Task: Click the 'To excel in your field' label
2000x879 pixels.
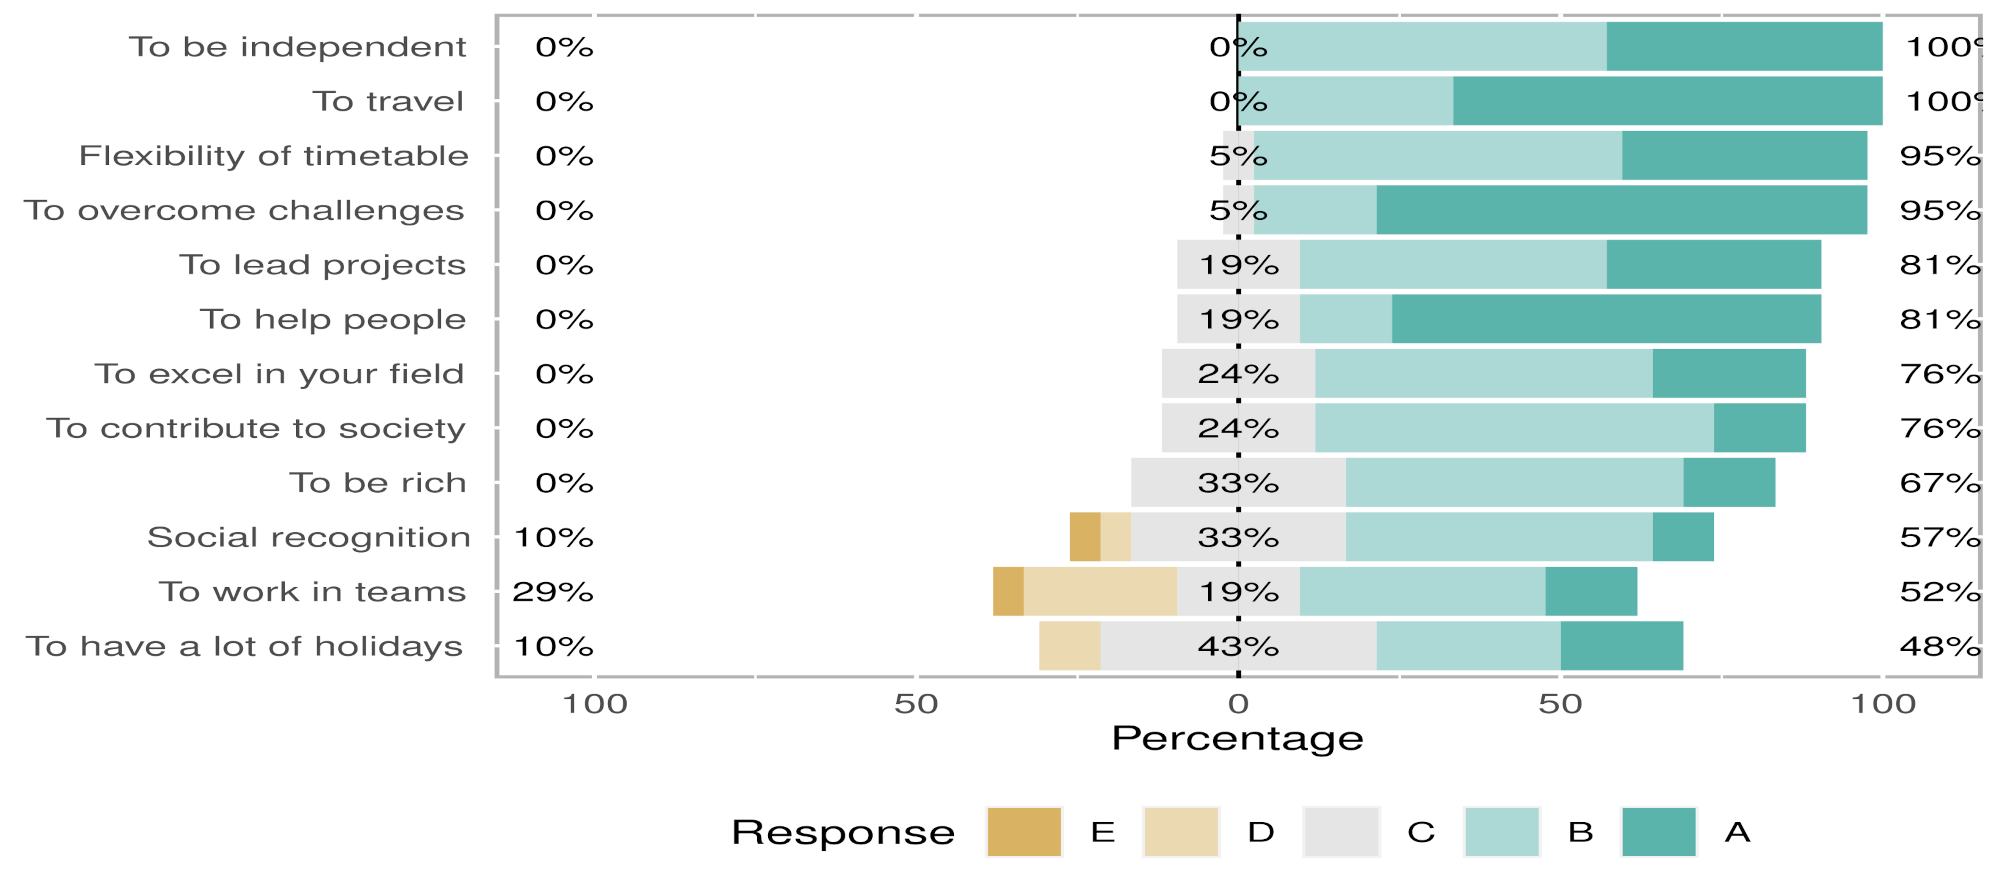Action: pos(280,374)
